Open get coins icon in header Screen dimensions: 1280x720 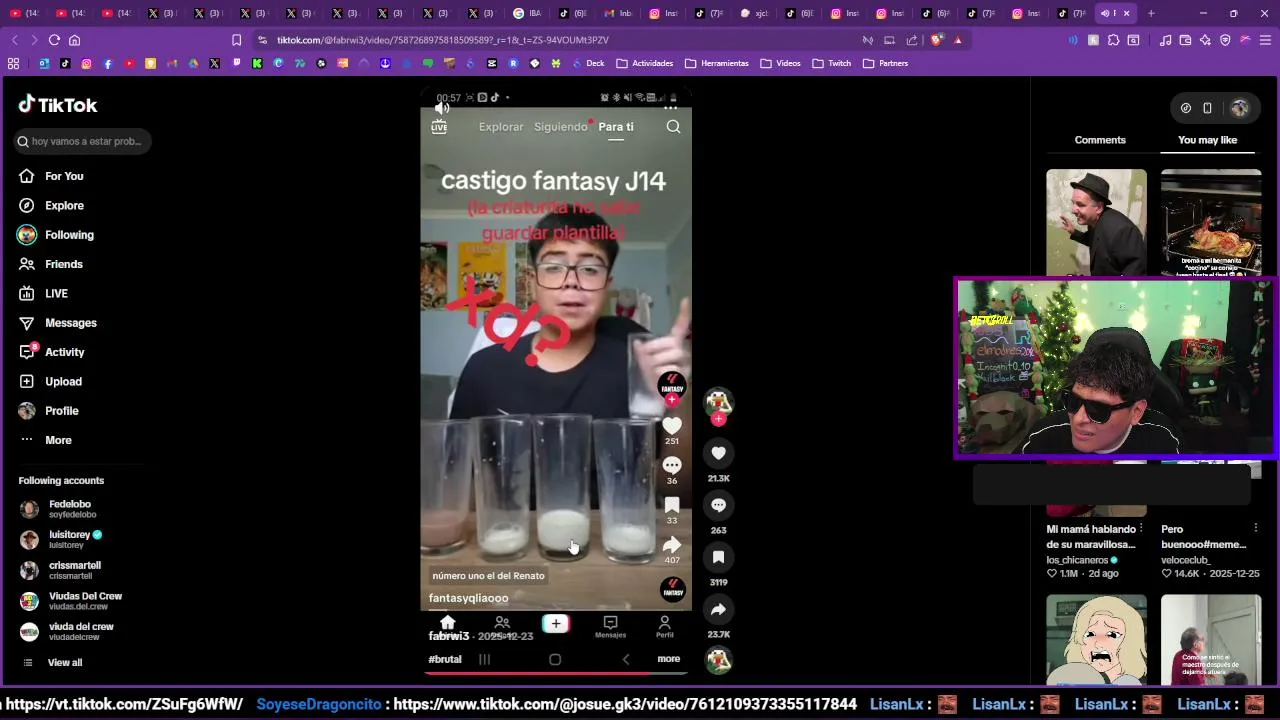pos(1186,108)
